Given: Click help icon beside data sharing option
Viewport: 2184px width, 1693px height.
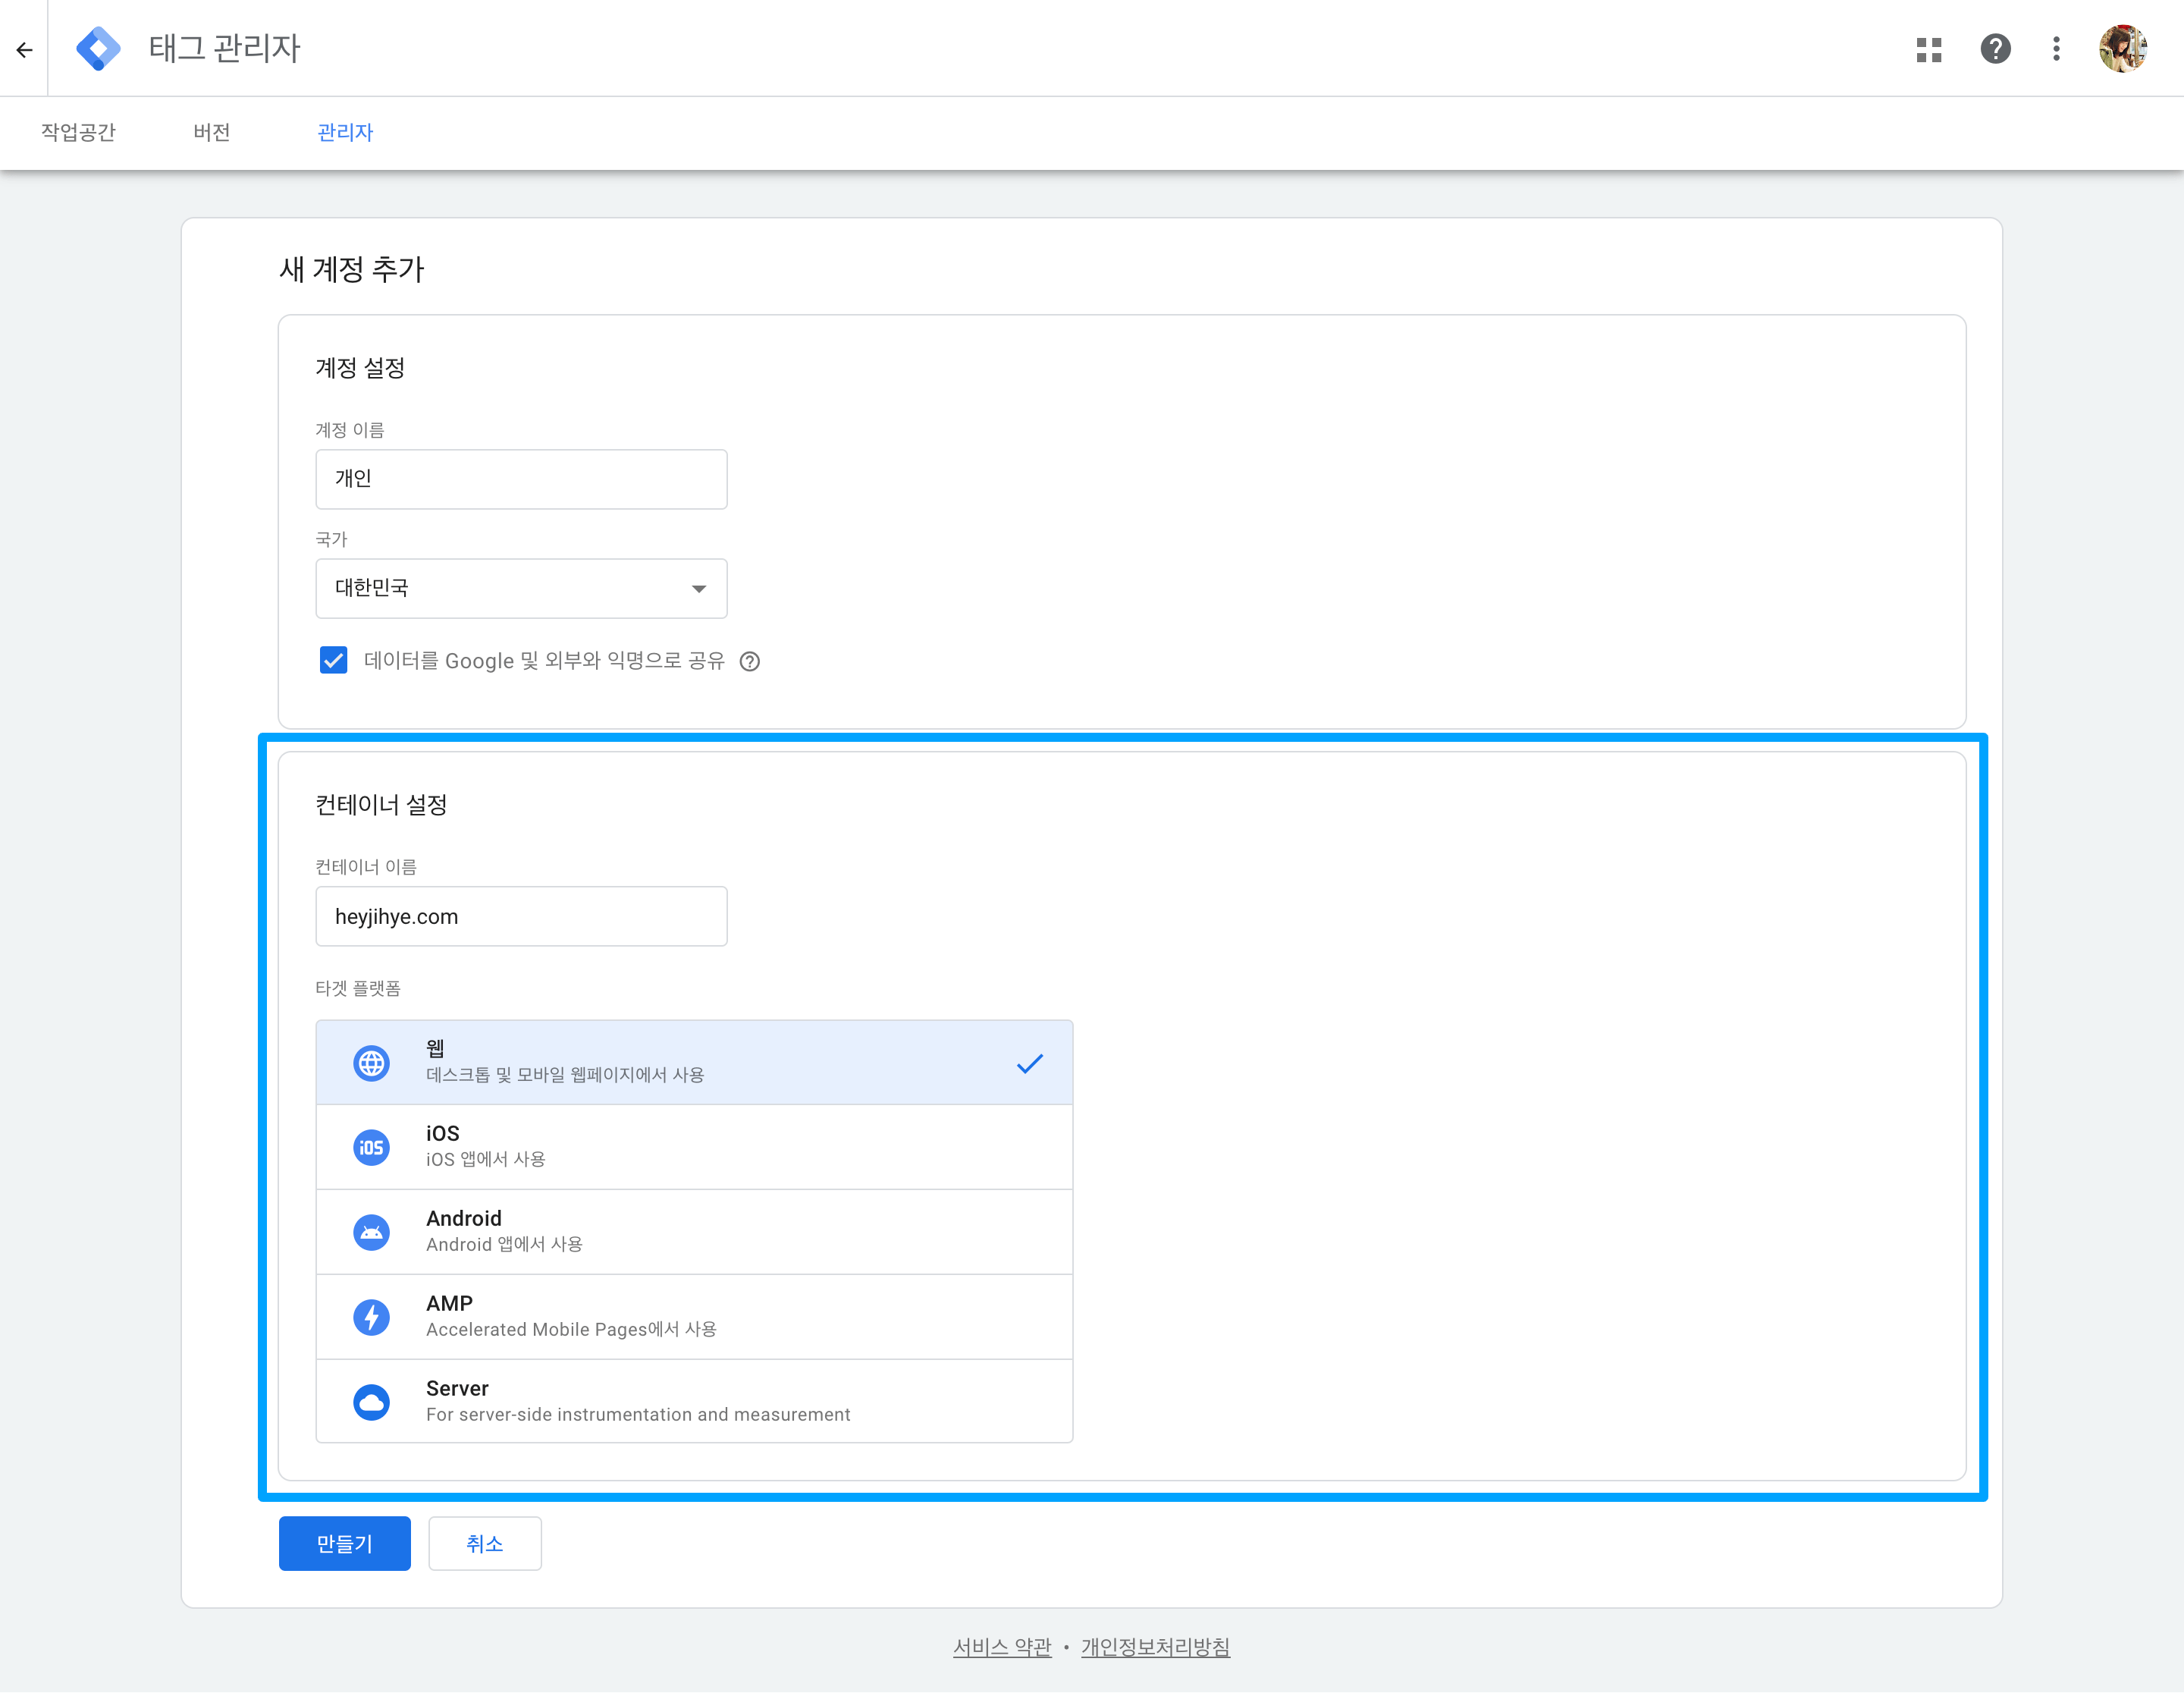Looking at the screenshot, I should coord(749,661).
